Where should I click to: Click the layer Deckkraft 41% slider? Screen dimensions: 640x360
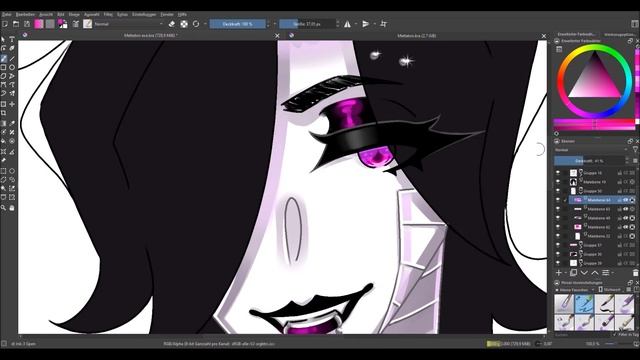click(589, 161)
